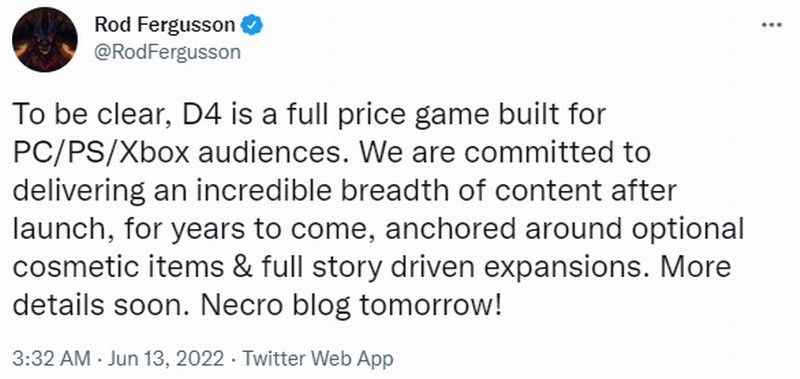Select the words "content after"
The image size is (800, 379).
pyautogui.click(x=585, y=190)
